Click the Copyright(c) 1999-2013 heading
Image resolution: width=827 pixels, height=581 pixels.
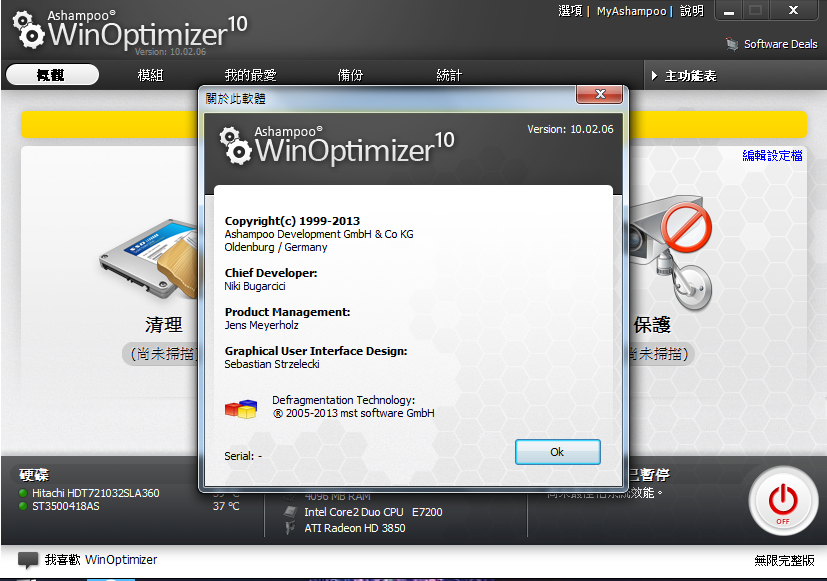pos(292,221)
